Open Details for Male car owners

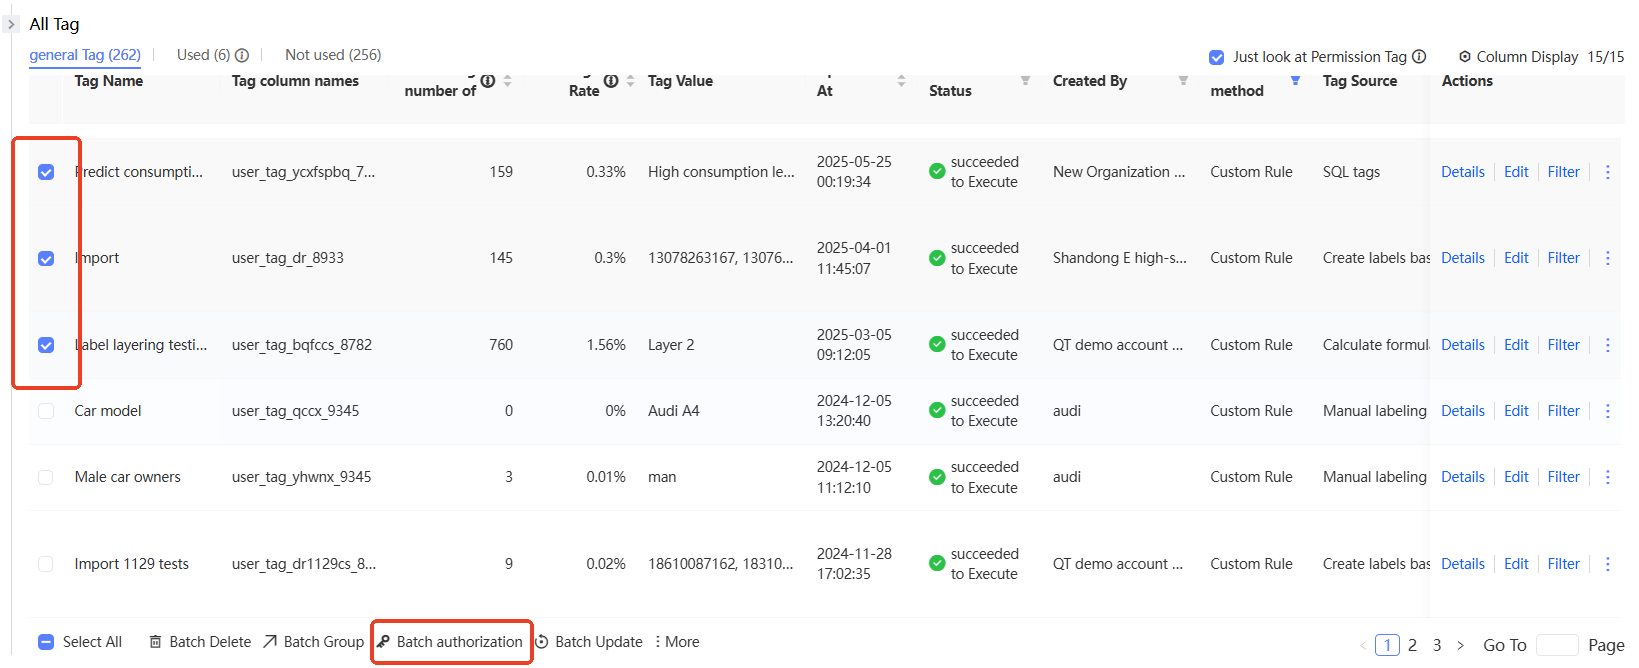pyautogui.click(x=1462, y=477)
